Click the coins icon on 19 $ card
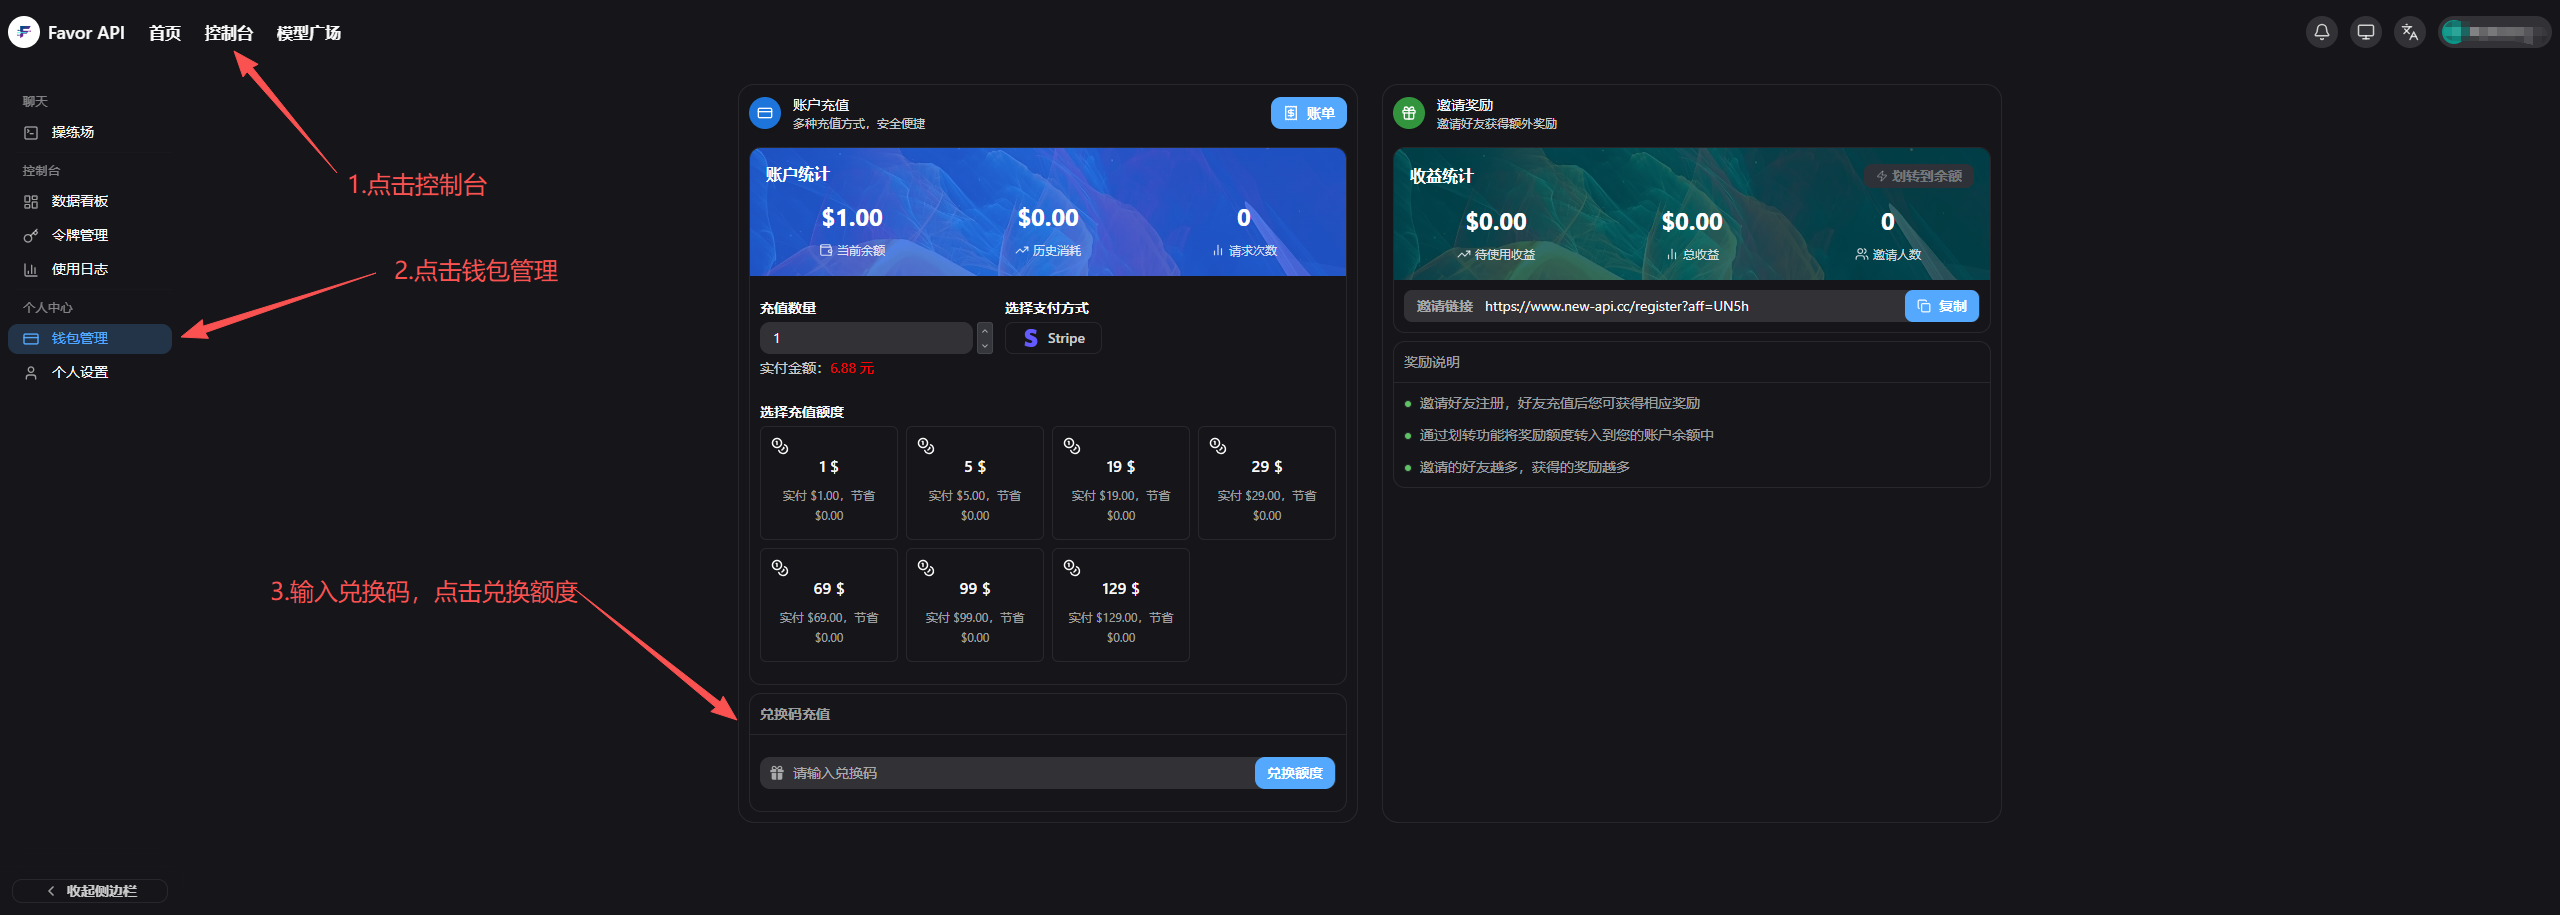 [x=1072, y=446]
